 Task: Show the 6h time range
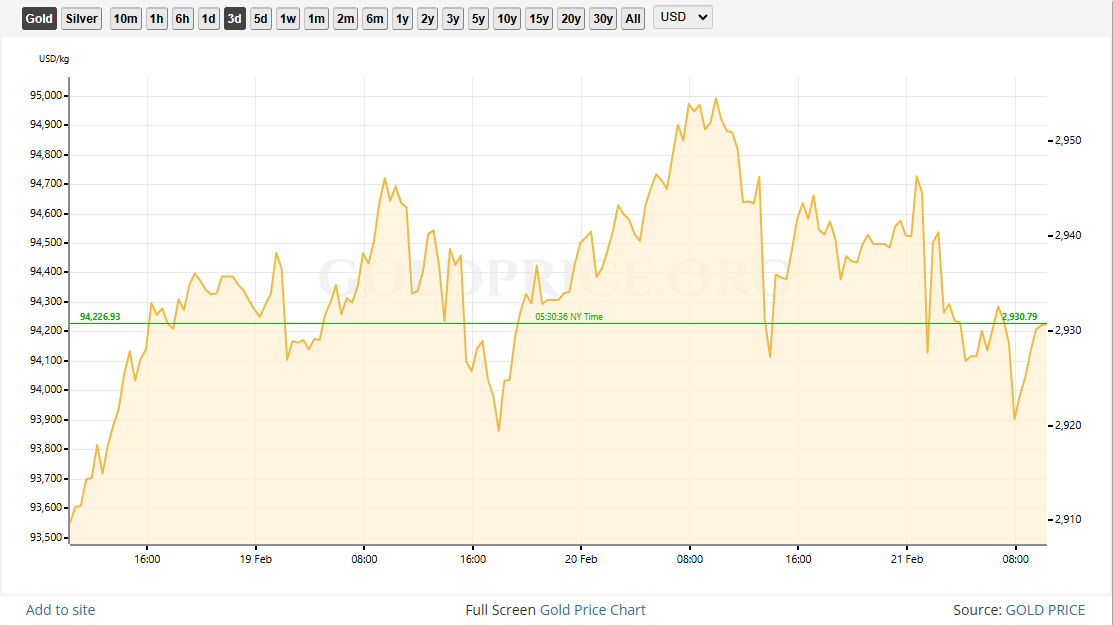(x=183, y=18)
